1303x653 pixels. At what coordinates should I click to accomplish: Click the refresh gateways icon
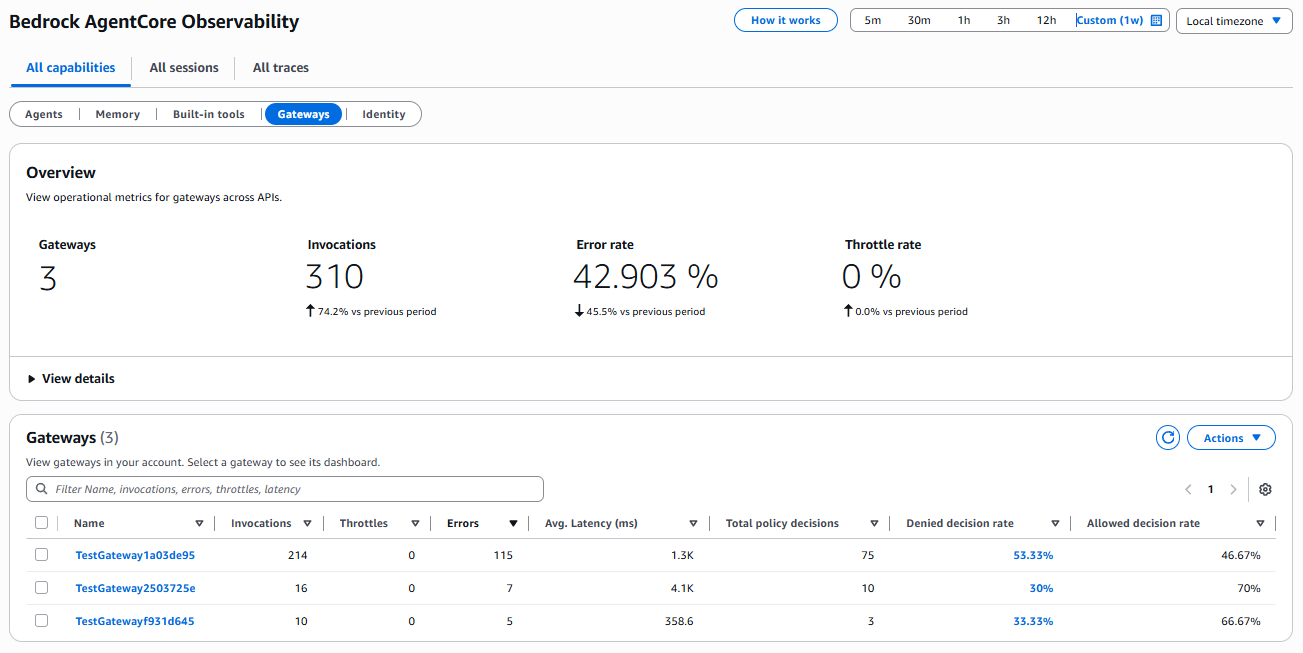(x=1167, y=438)
